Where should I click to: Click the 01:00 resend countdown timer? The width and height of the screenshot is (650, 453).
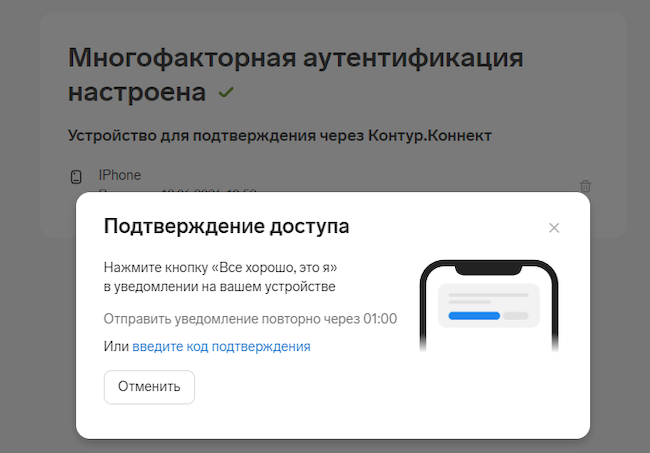pos(380,319)
